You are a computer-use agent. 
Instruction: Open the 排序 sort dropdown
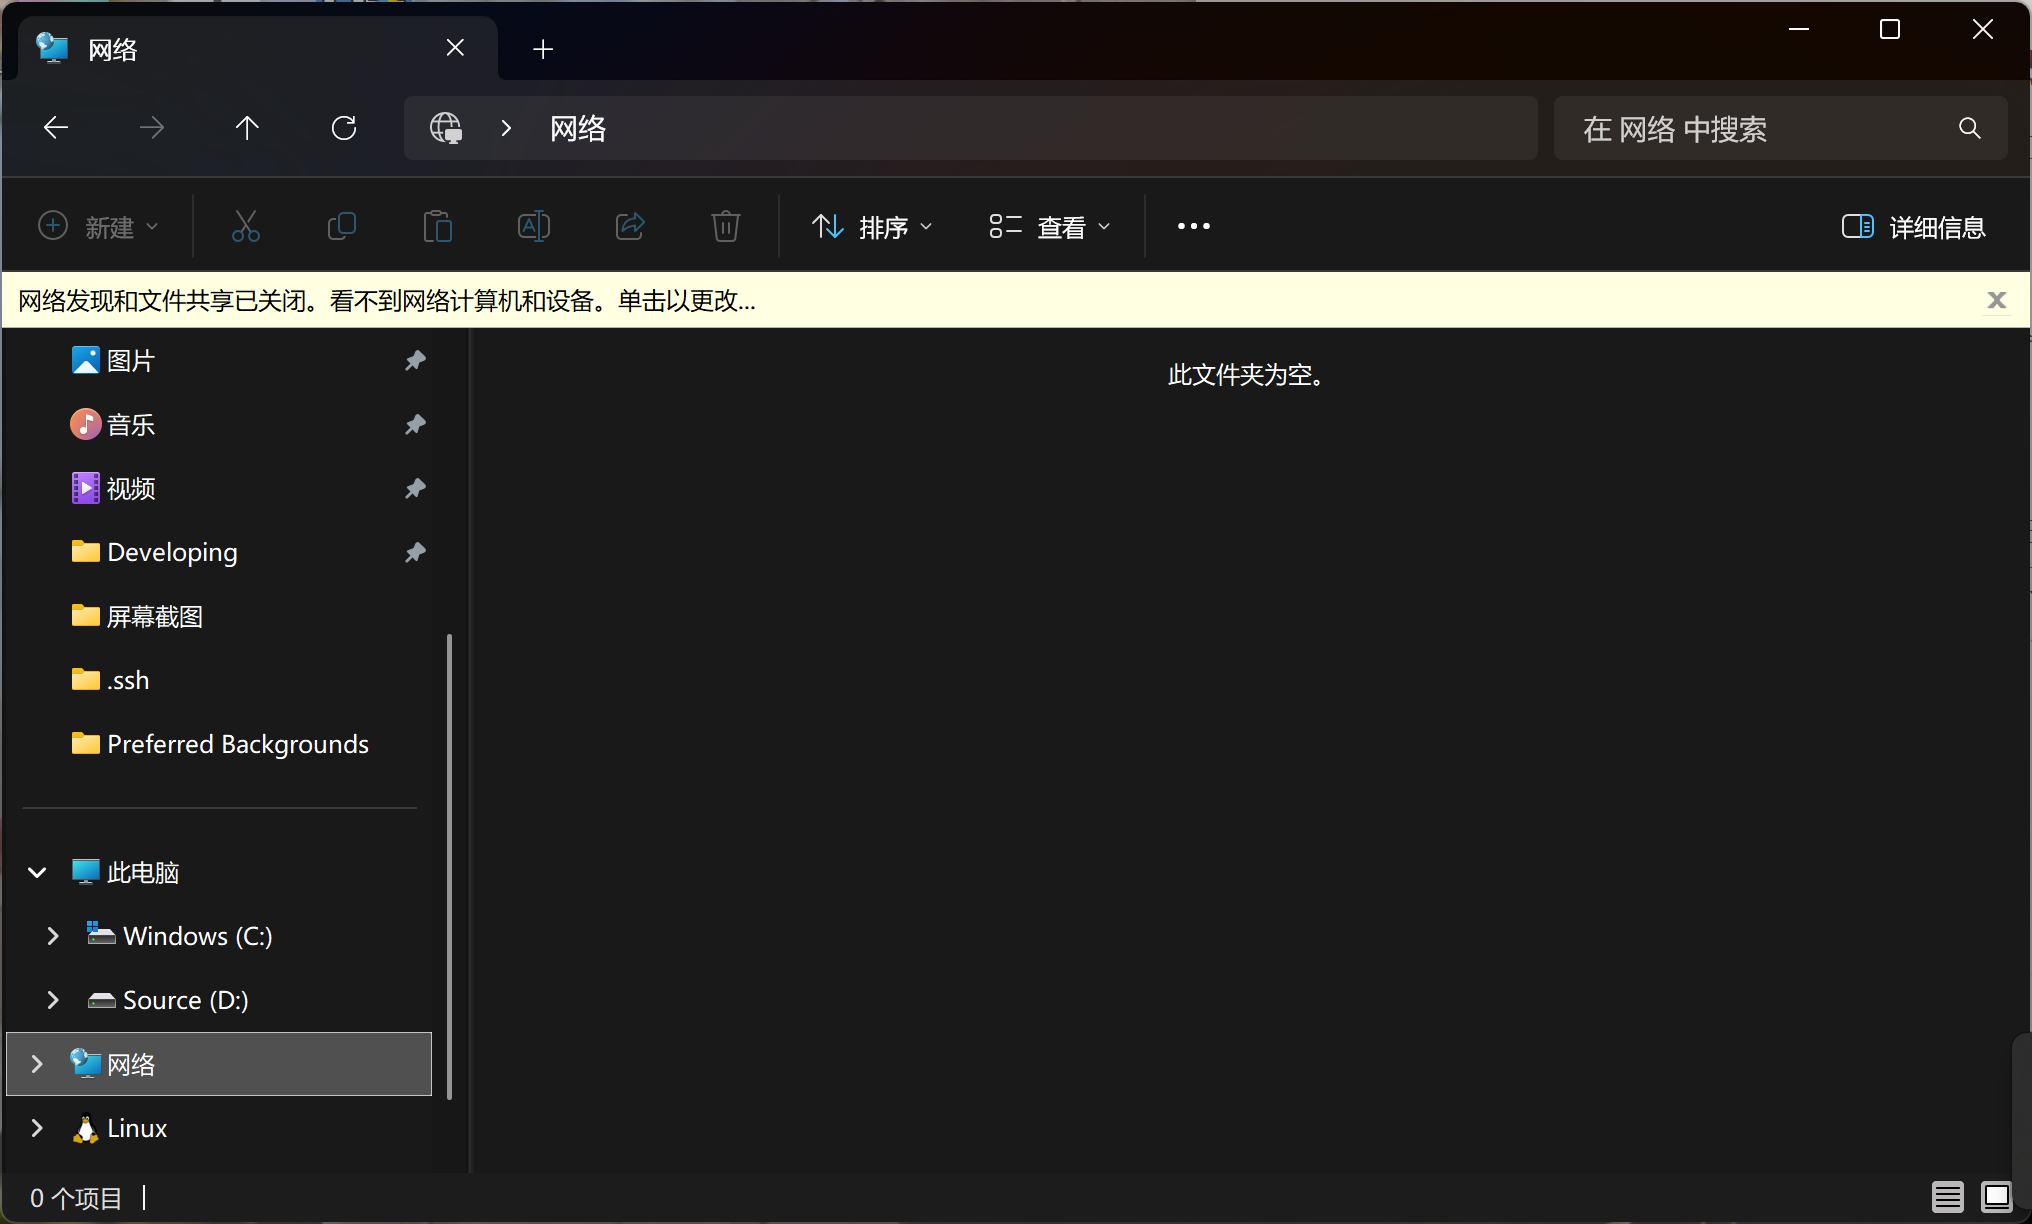pyautogui.click(x=872, y=227)
